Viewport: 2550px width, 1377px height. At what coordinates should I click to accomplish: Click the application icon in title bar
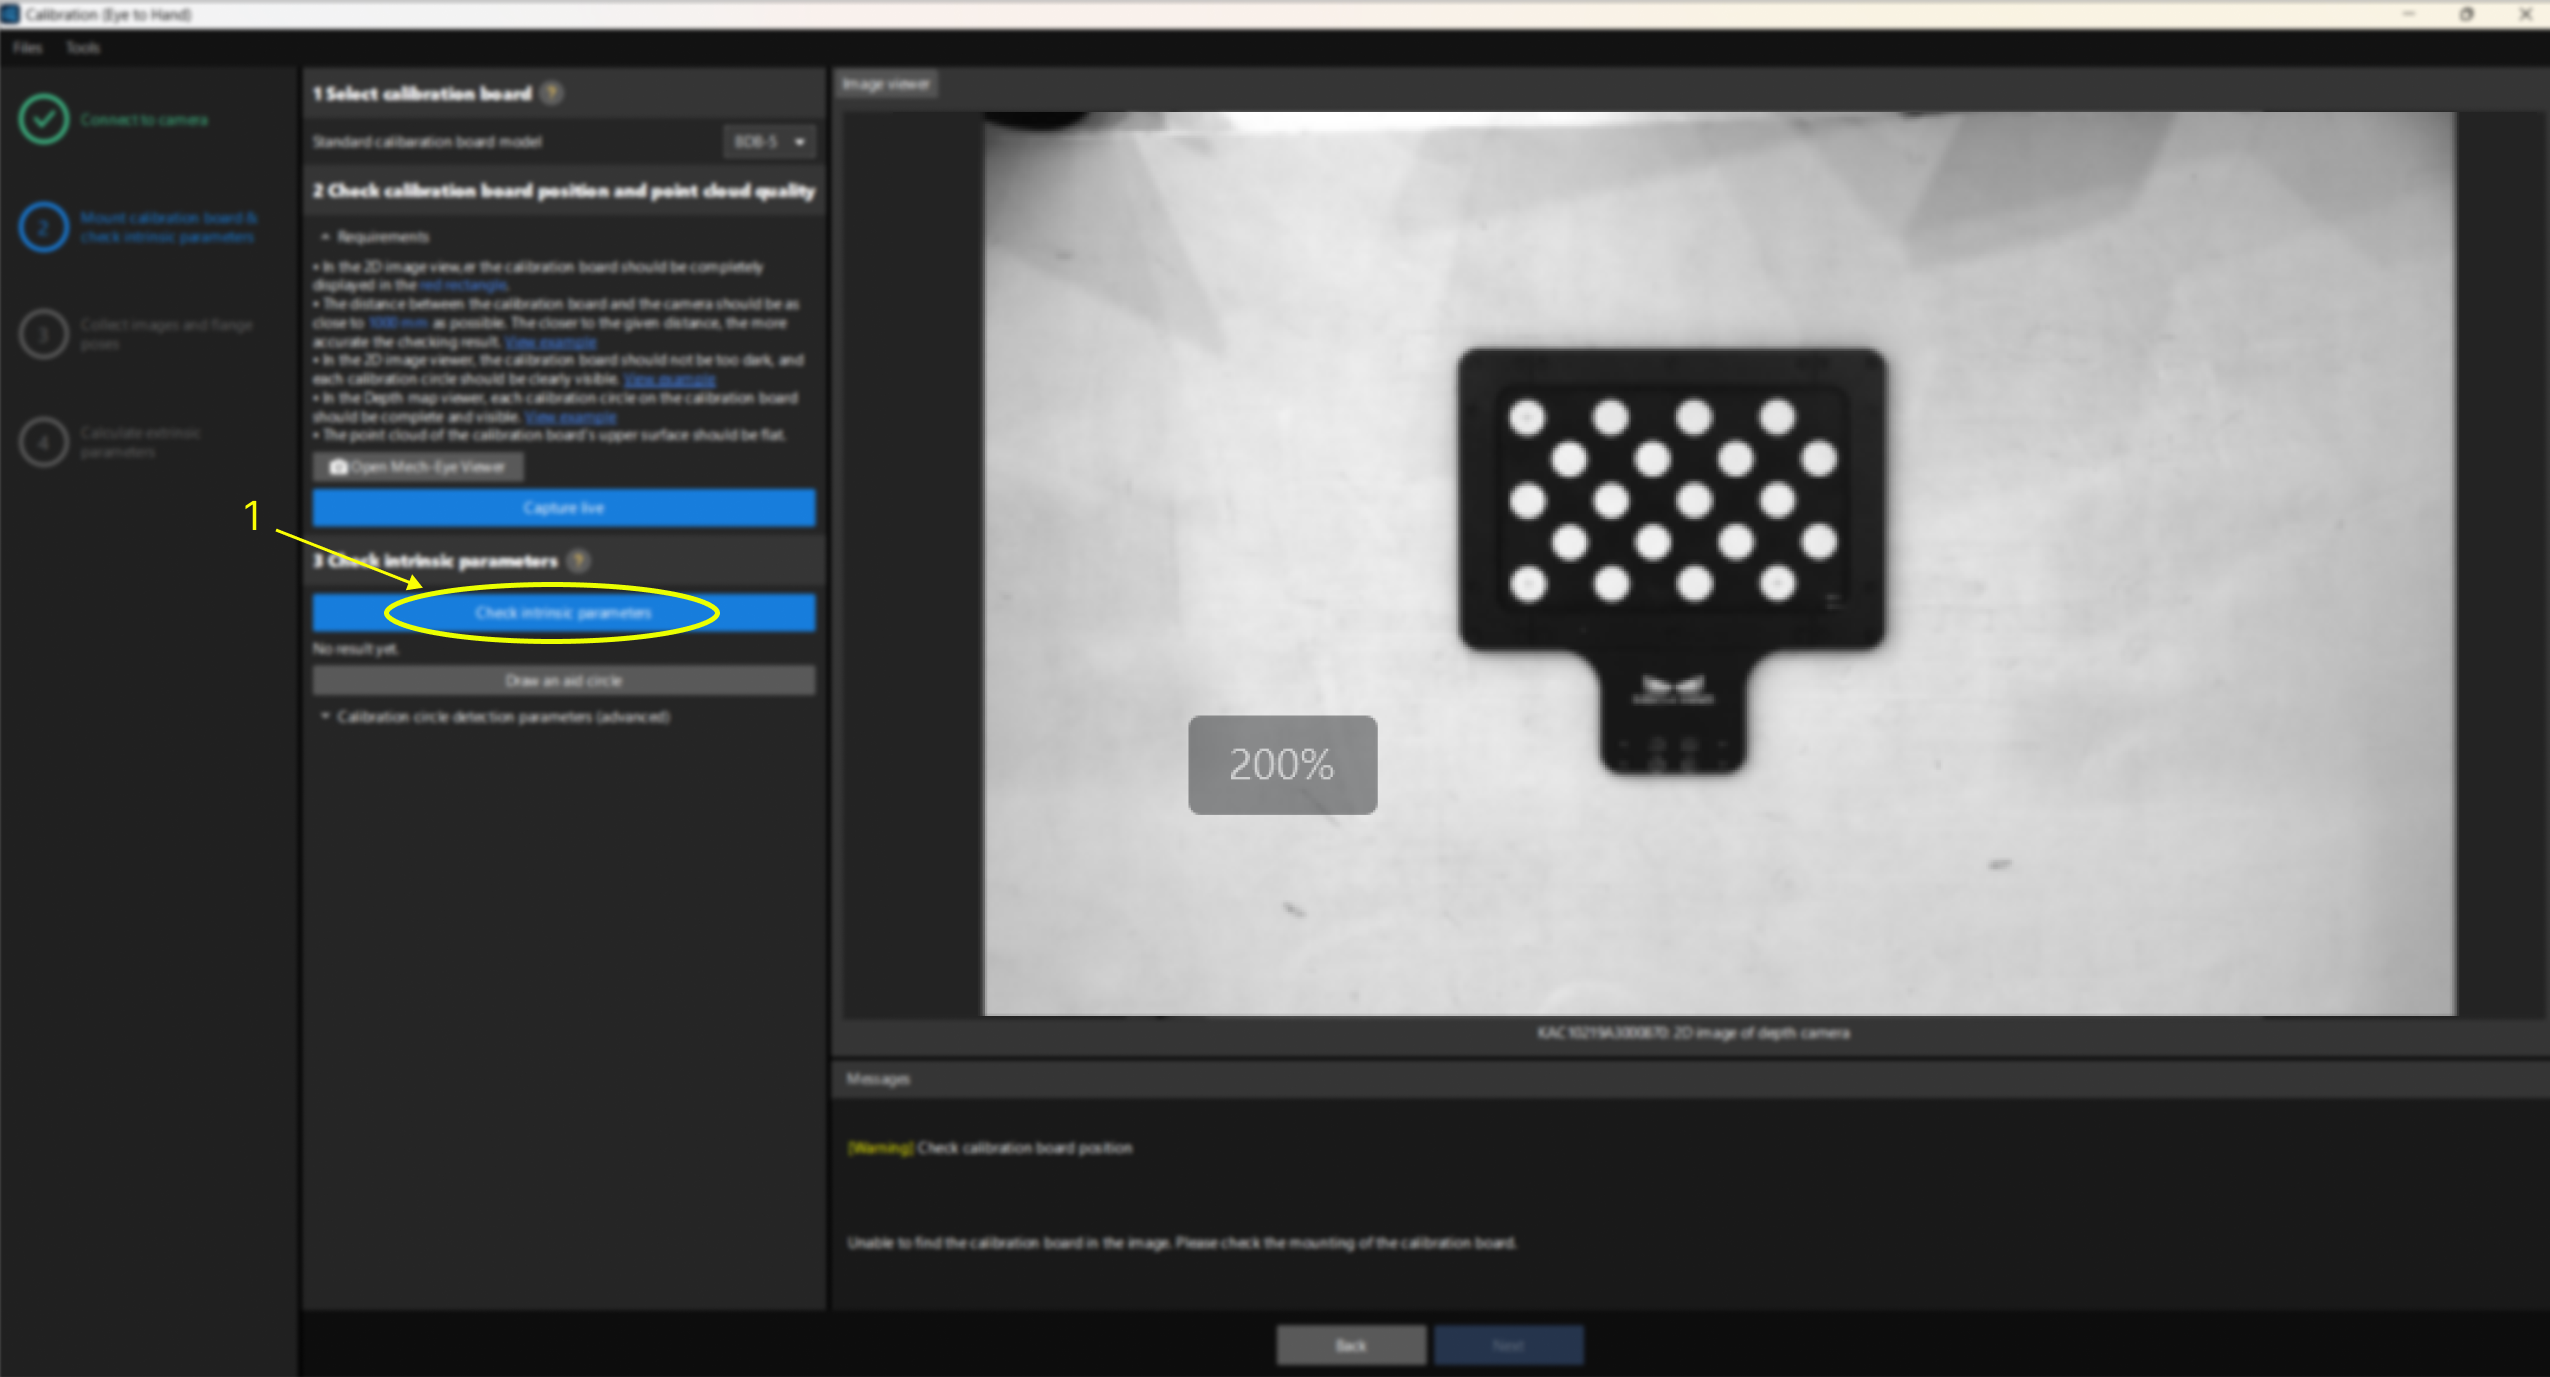(11, 14)
